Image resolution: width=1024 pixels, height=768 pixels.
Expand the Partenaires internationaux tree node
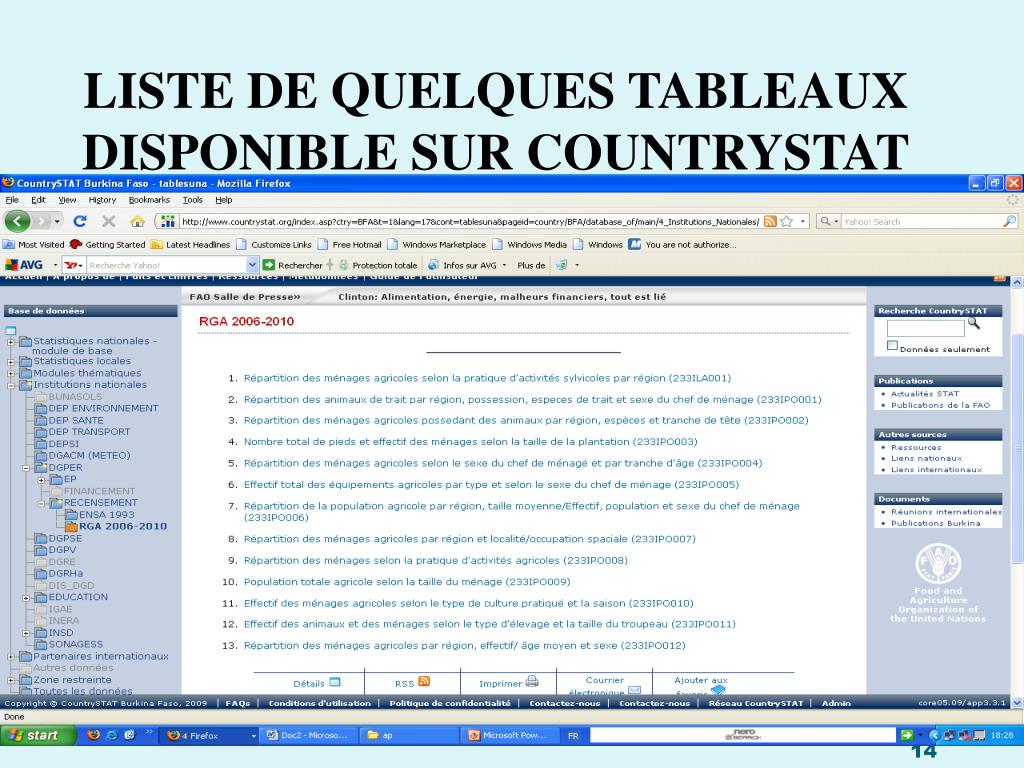click(x=10, y=656)
